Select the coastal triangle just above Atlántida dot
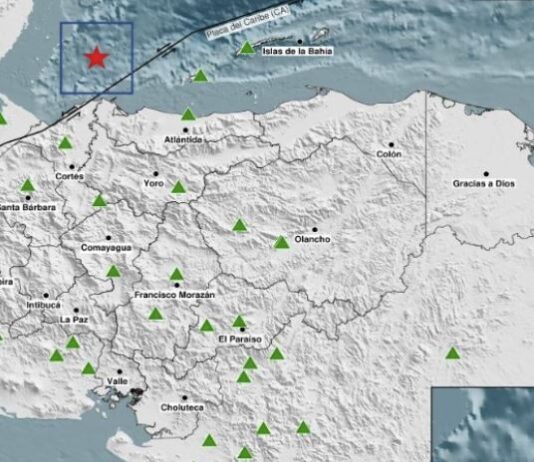This screenshot has height=462, width=534. tap(188, 114)
